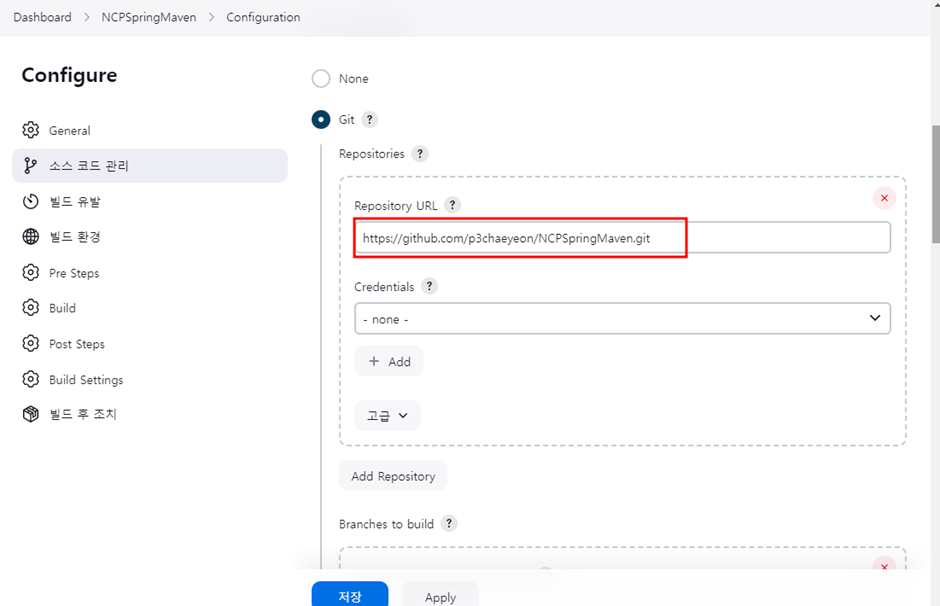
Task: Click the 빌드 유발 clock icon
Action: [x=31, y=201]
